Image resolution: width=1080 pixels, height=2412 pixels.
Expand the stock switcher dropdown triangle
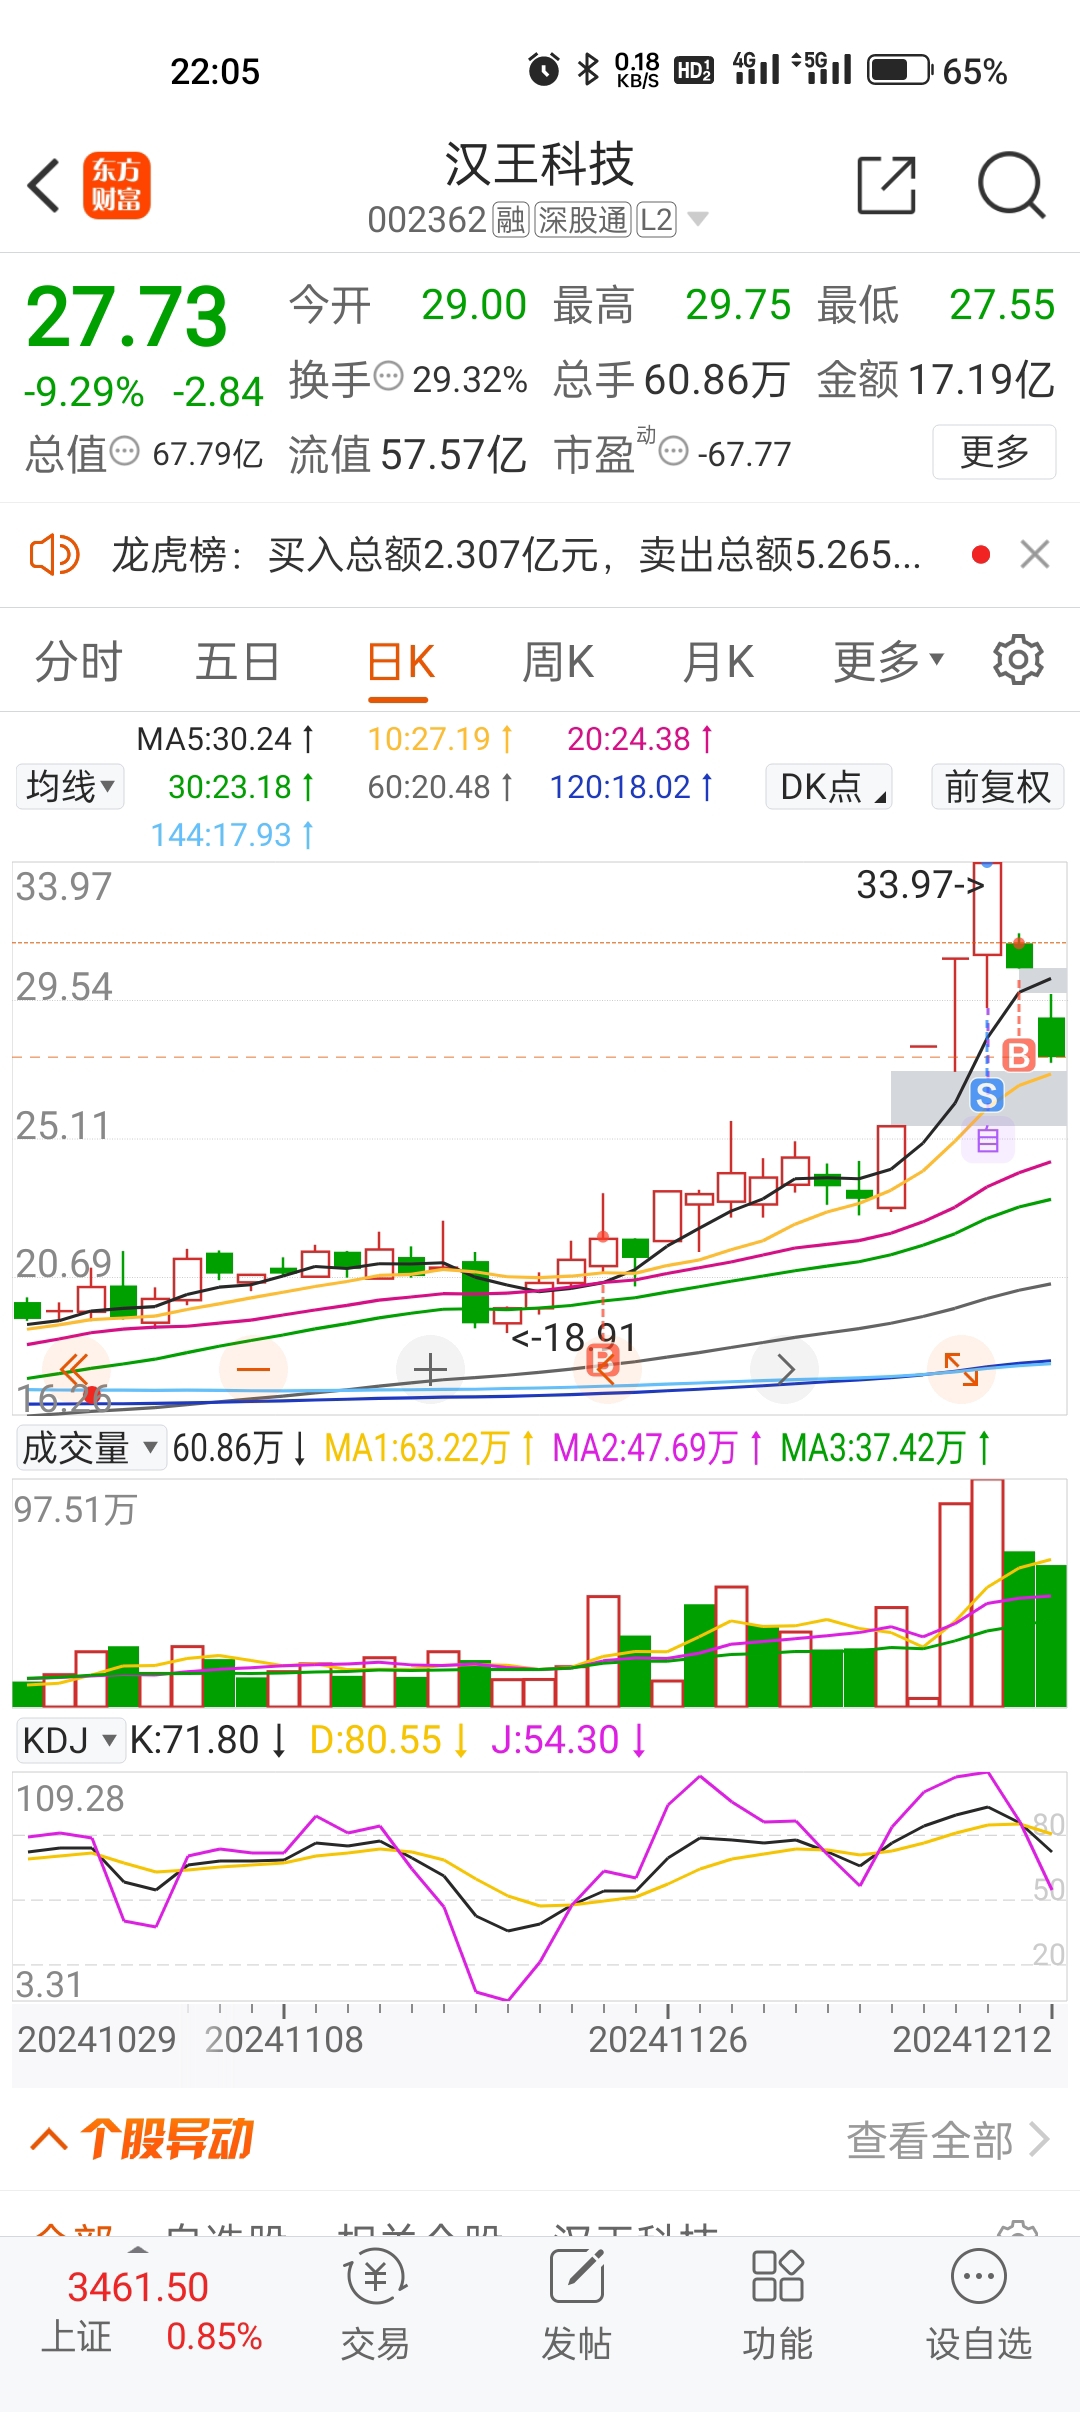tap(698, 219)
